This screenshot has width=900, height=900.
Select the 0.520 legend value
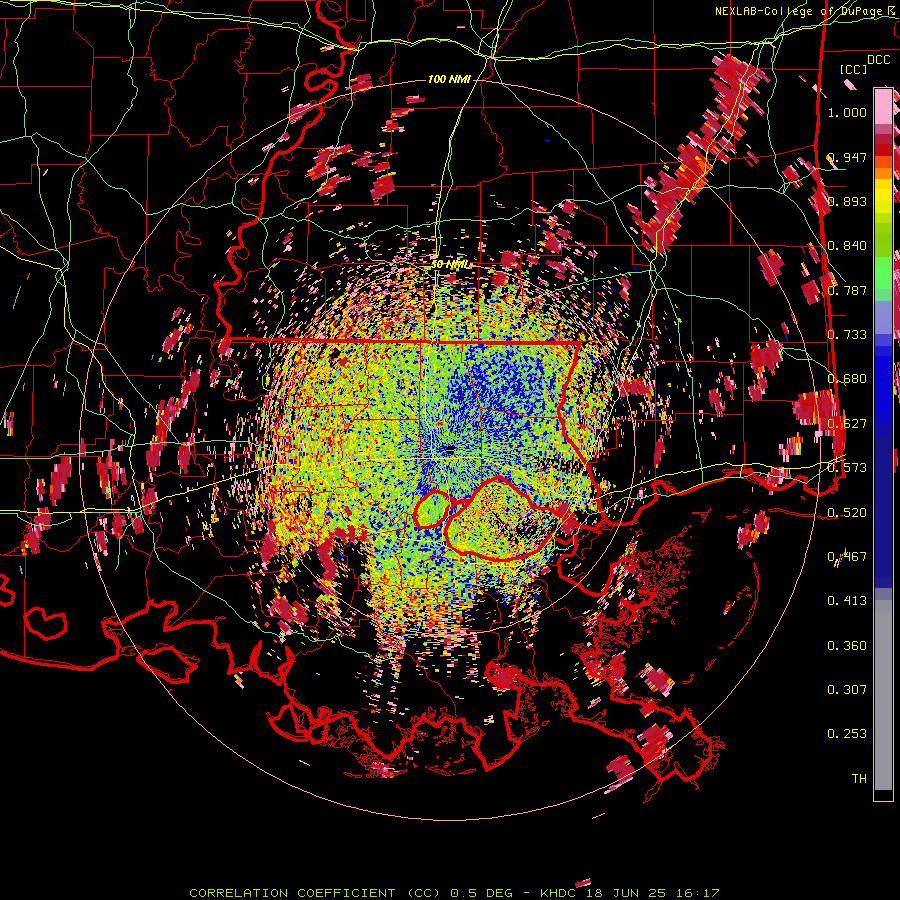click(x=847, y=512)
